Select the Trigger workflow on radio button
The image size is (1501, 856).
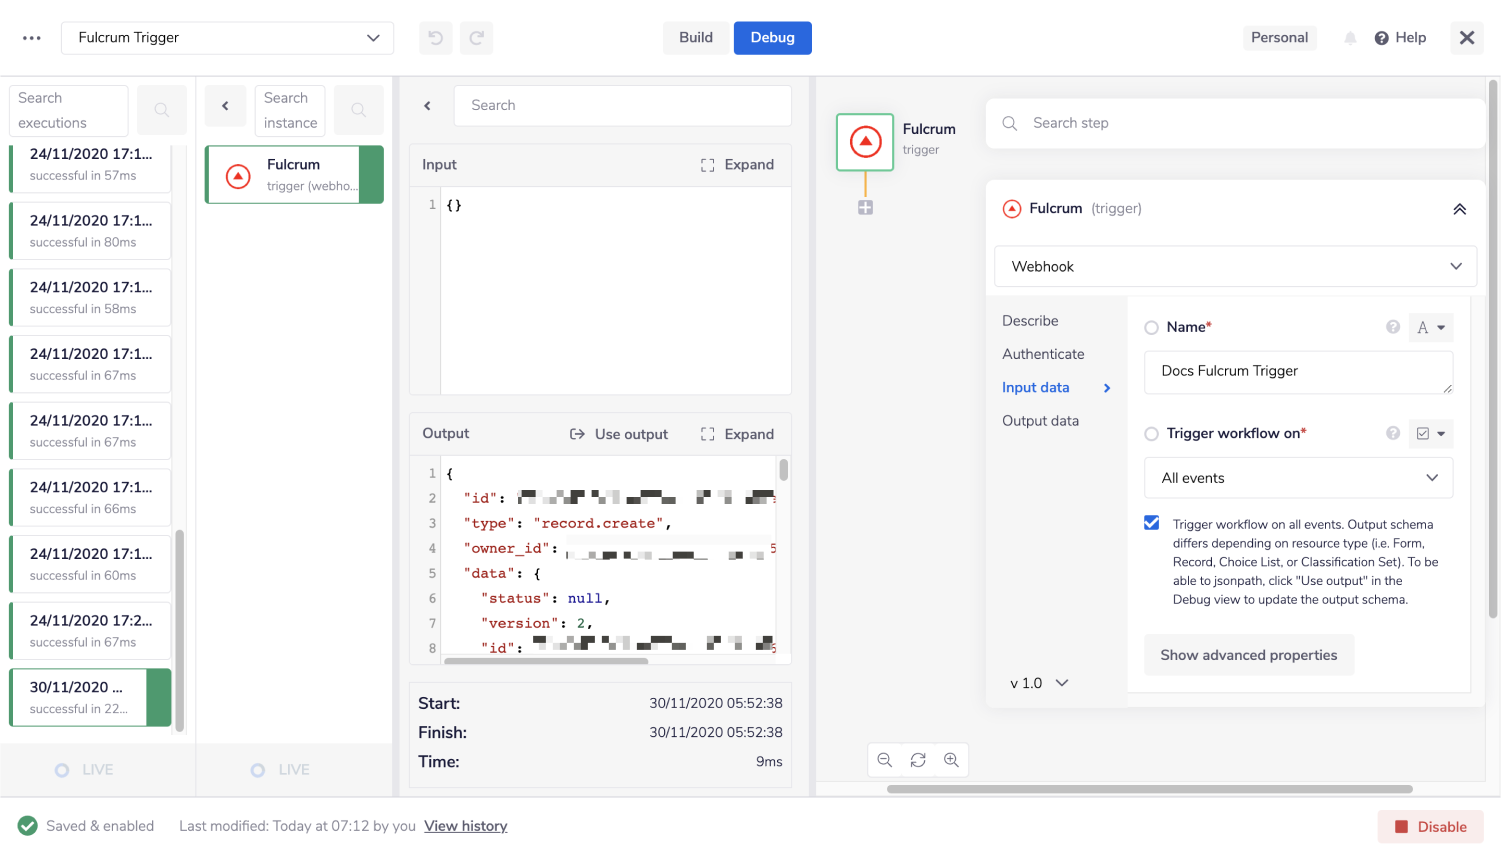(1152, 434)
